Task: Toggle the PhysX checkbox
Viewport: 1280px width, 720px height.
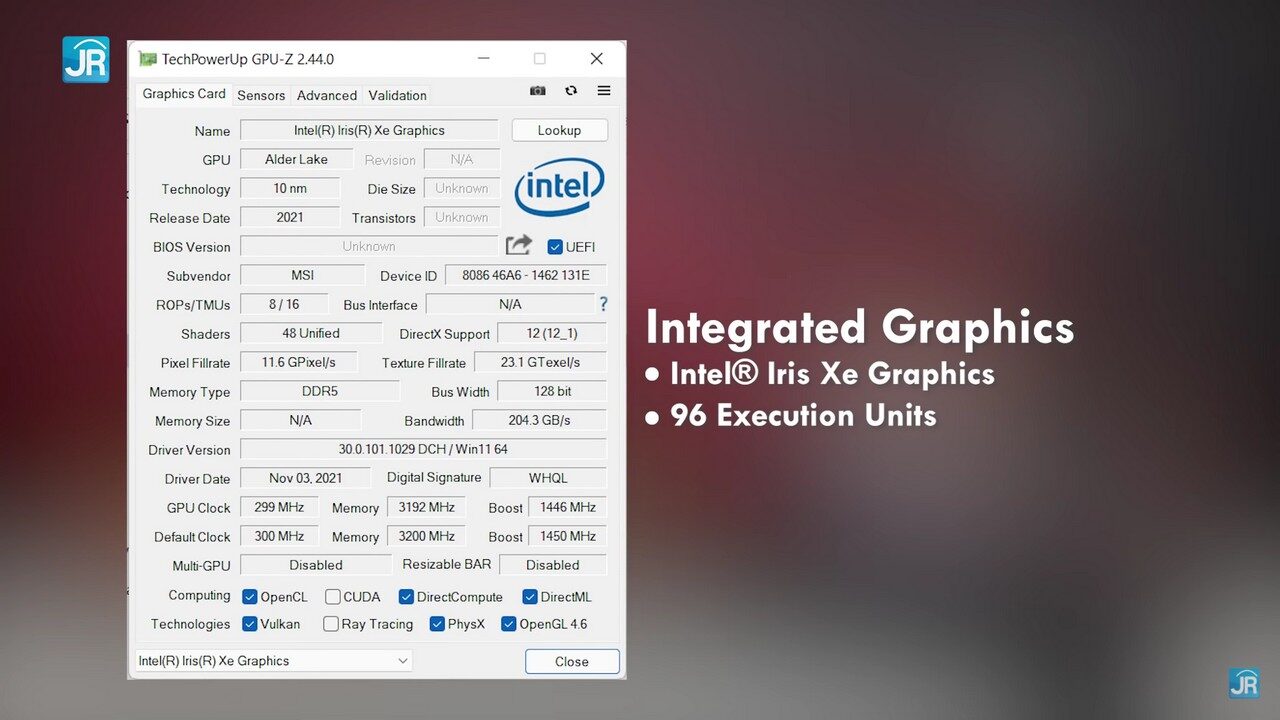Action: pos(437,624)
